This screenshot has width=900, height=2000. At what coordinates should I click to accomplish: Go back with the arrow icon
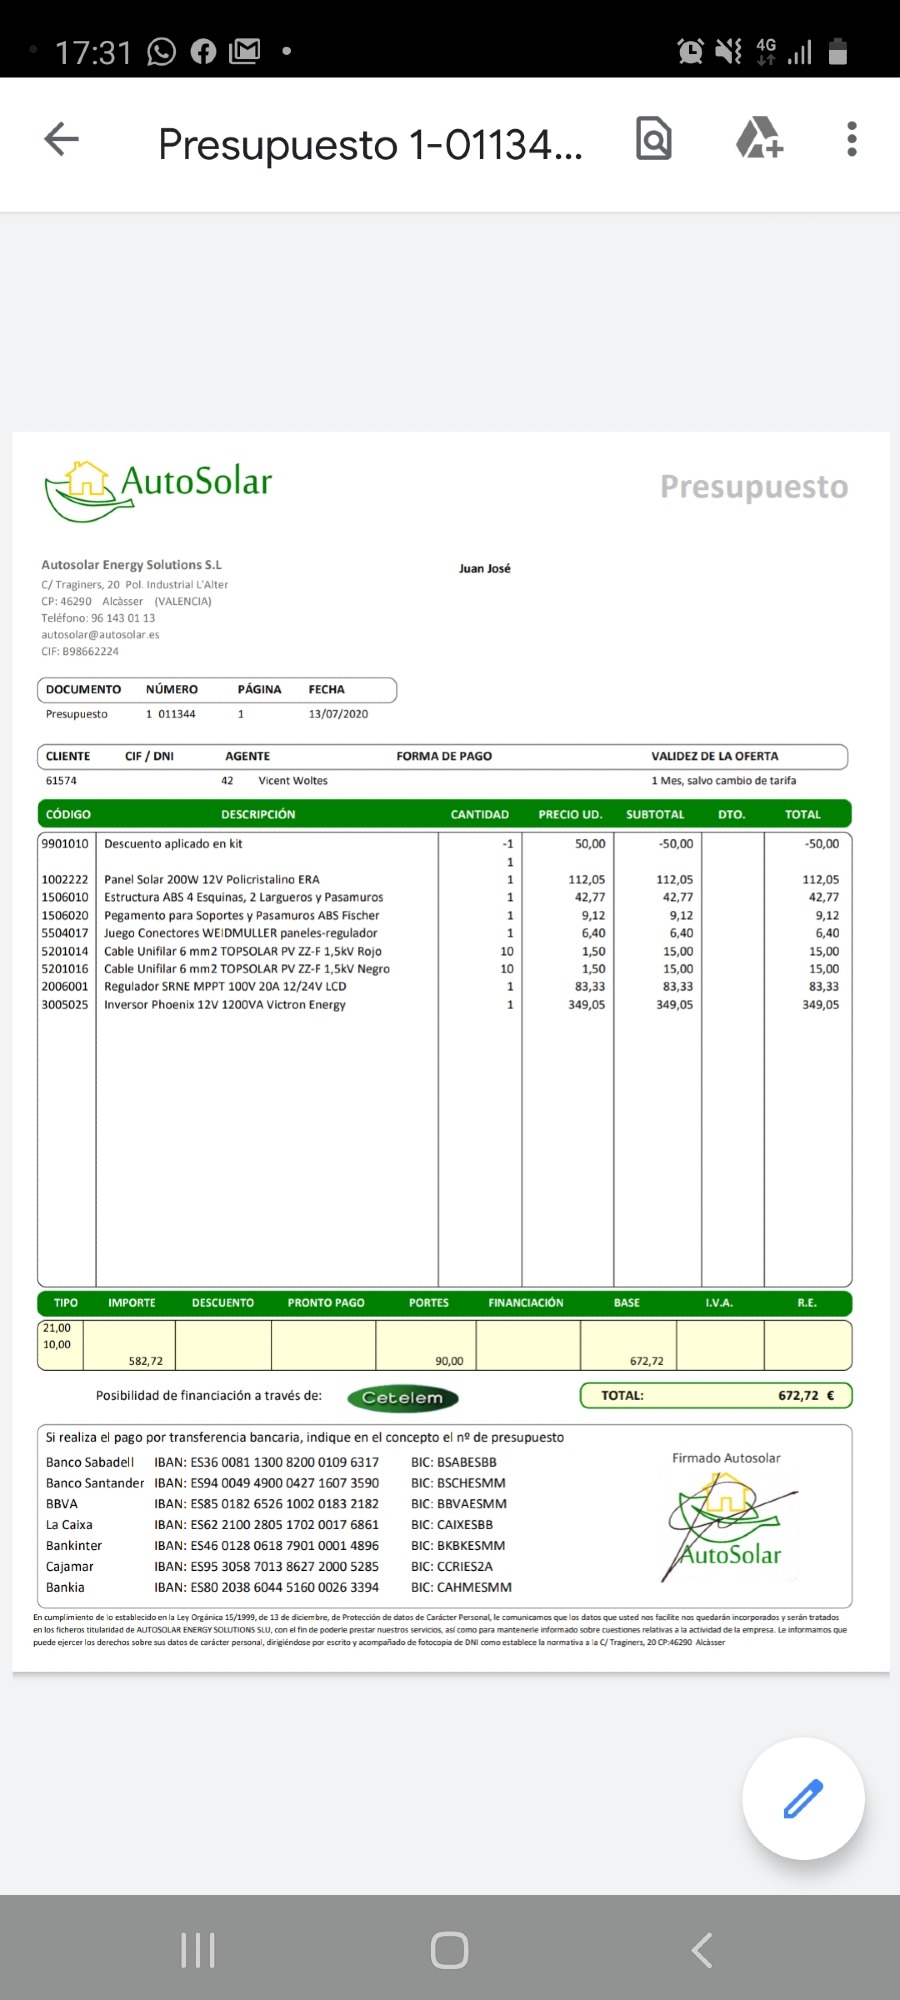[x=62, y=139]
